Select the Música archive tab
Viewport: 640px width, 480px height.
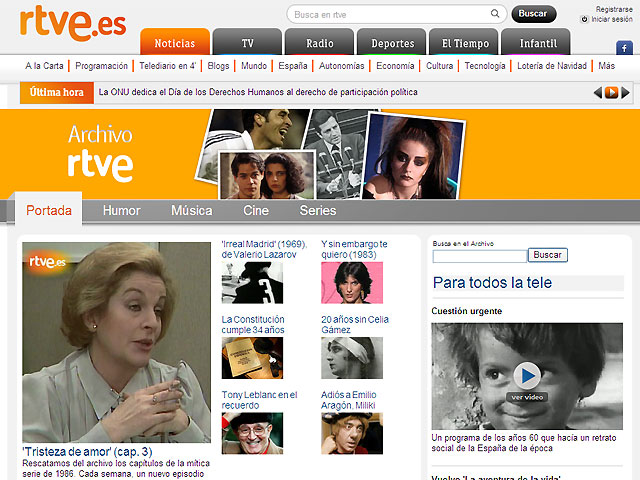[x=192, y=211]
